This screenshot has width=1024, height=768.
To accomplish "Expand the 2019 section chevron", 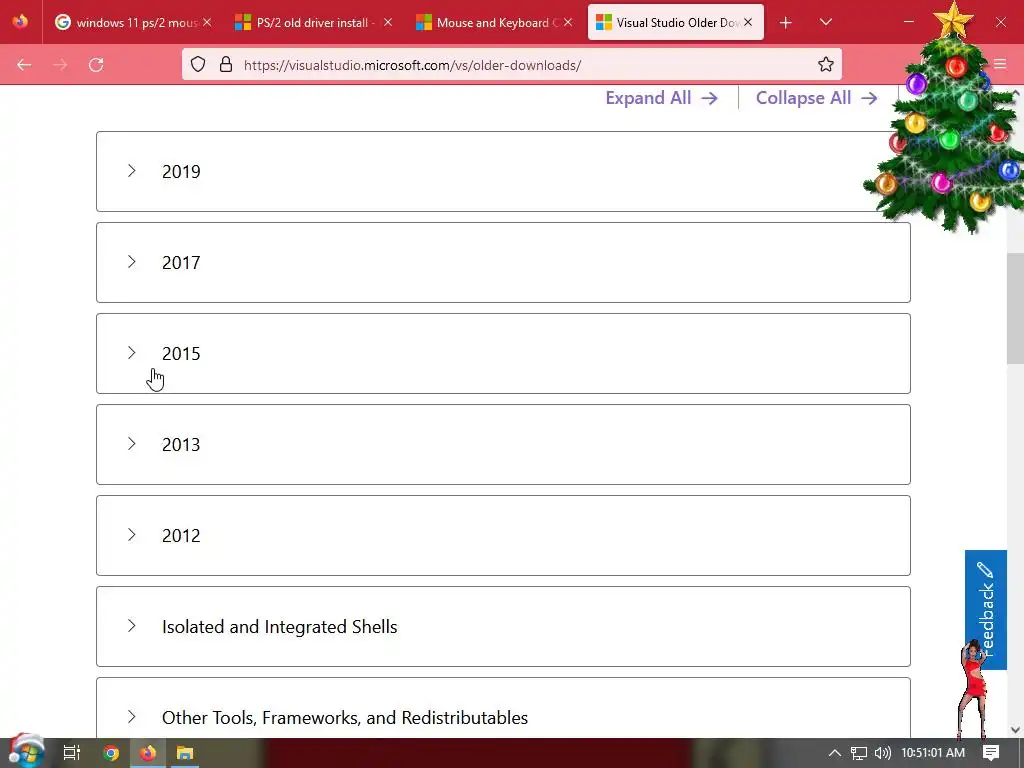I will [x=131, y=171].
